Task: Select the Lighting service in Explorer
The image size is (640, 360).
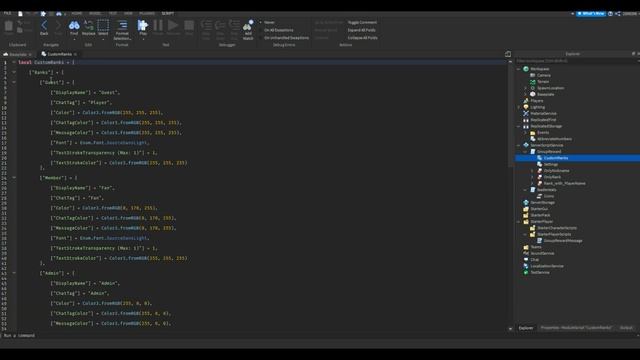Action: point(538,107)
